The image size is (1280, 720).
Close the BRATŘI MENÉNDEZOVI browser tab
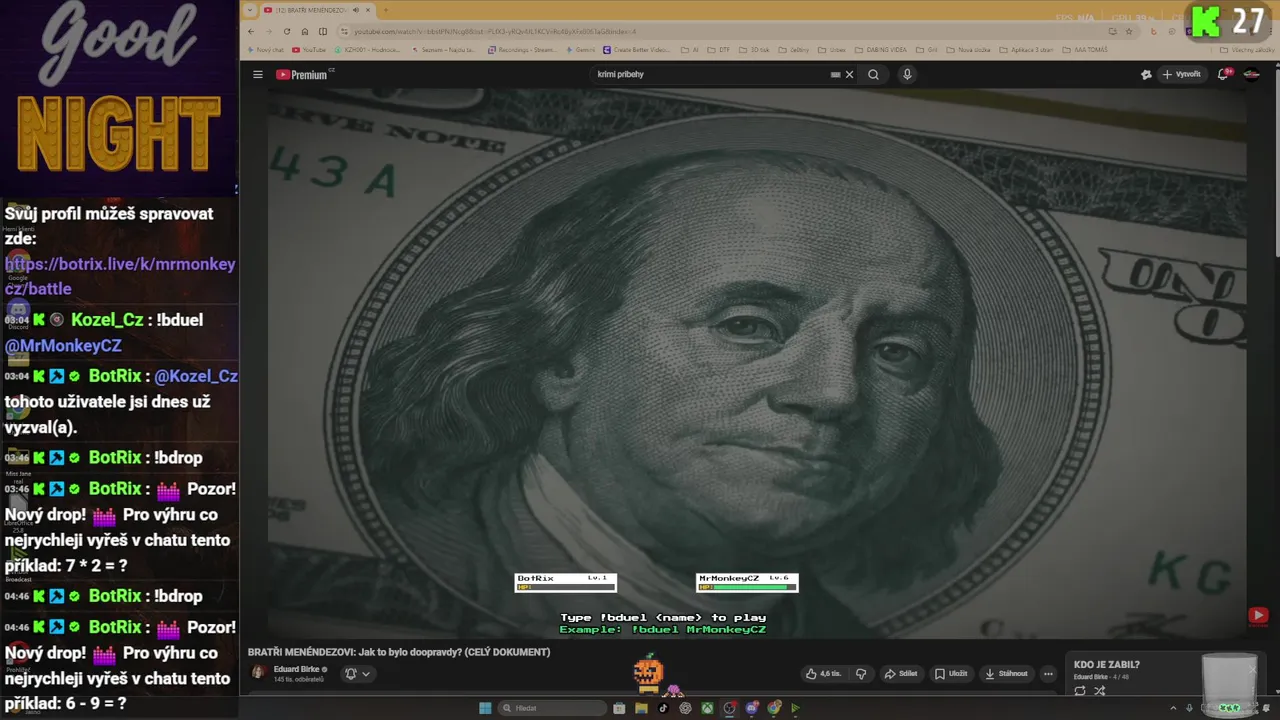[x=368, y=10]
